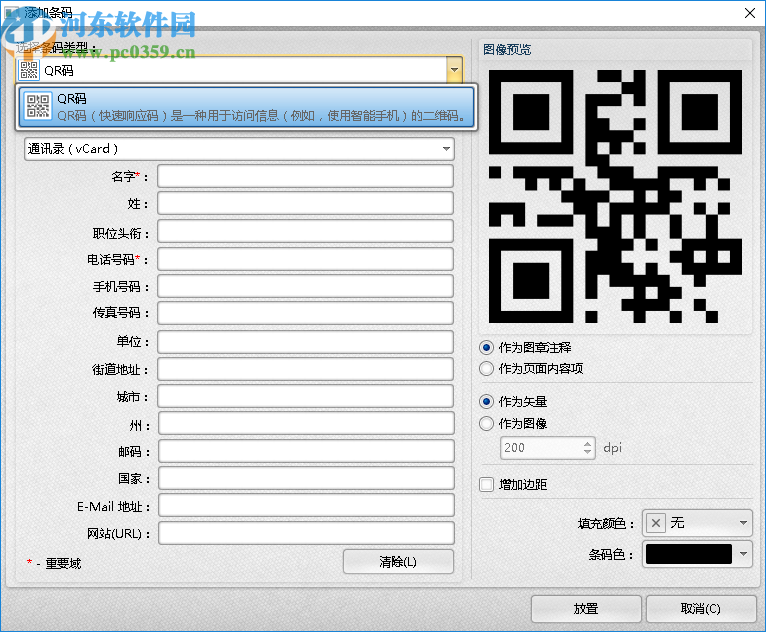Expand the barcode type dropdown arrow
This screenshot has height=632, width=766.
point(454,70)
